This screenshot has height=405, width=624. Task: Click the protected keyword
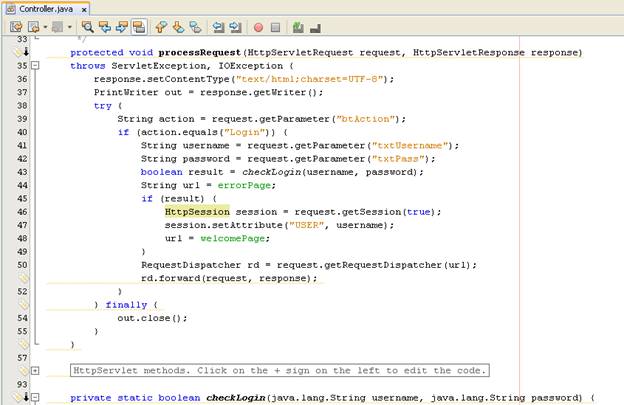(97, 53)
